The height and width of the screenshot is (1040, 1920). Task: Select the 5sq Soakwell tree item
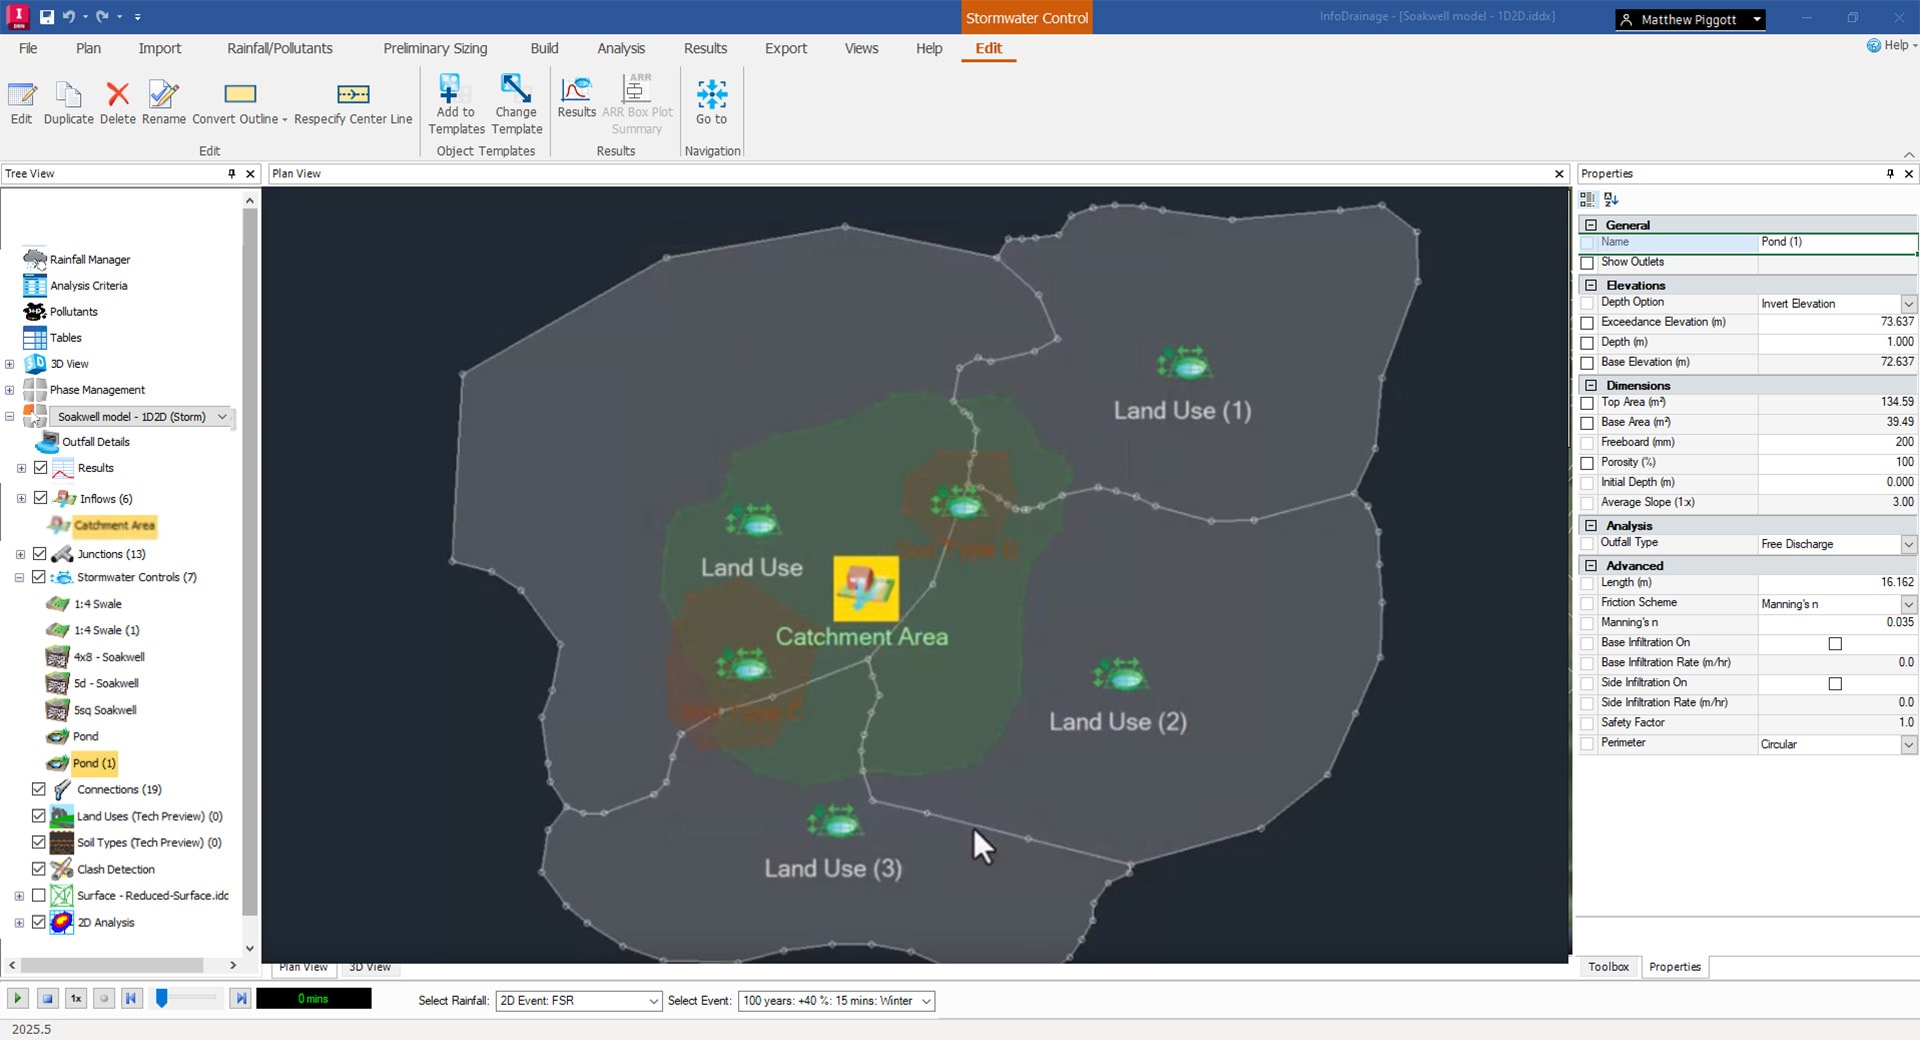point(105,710)
